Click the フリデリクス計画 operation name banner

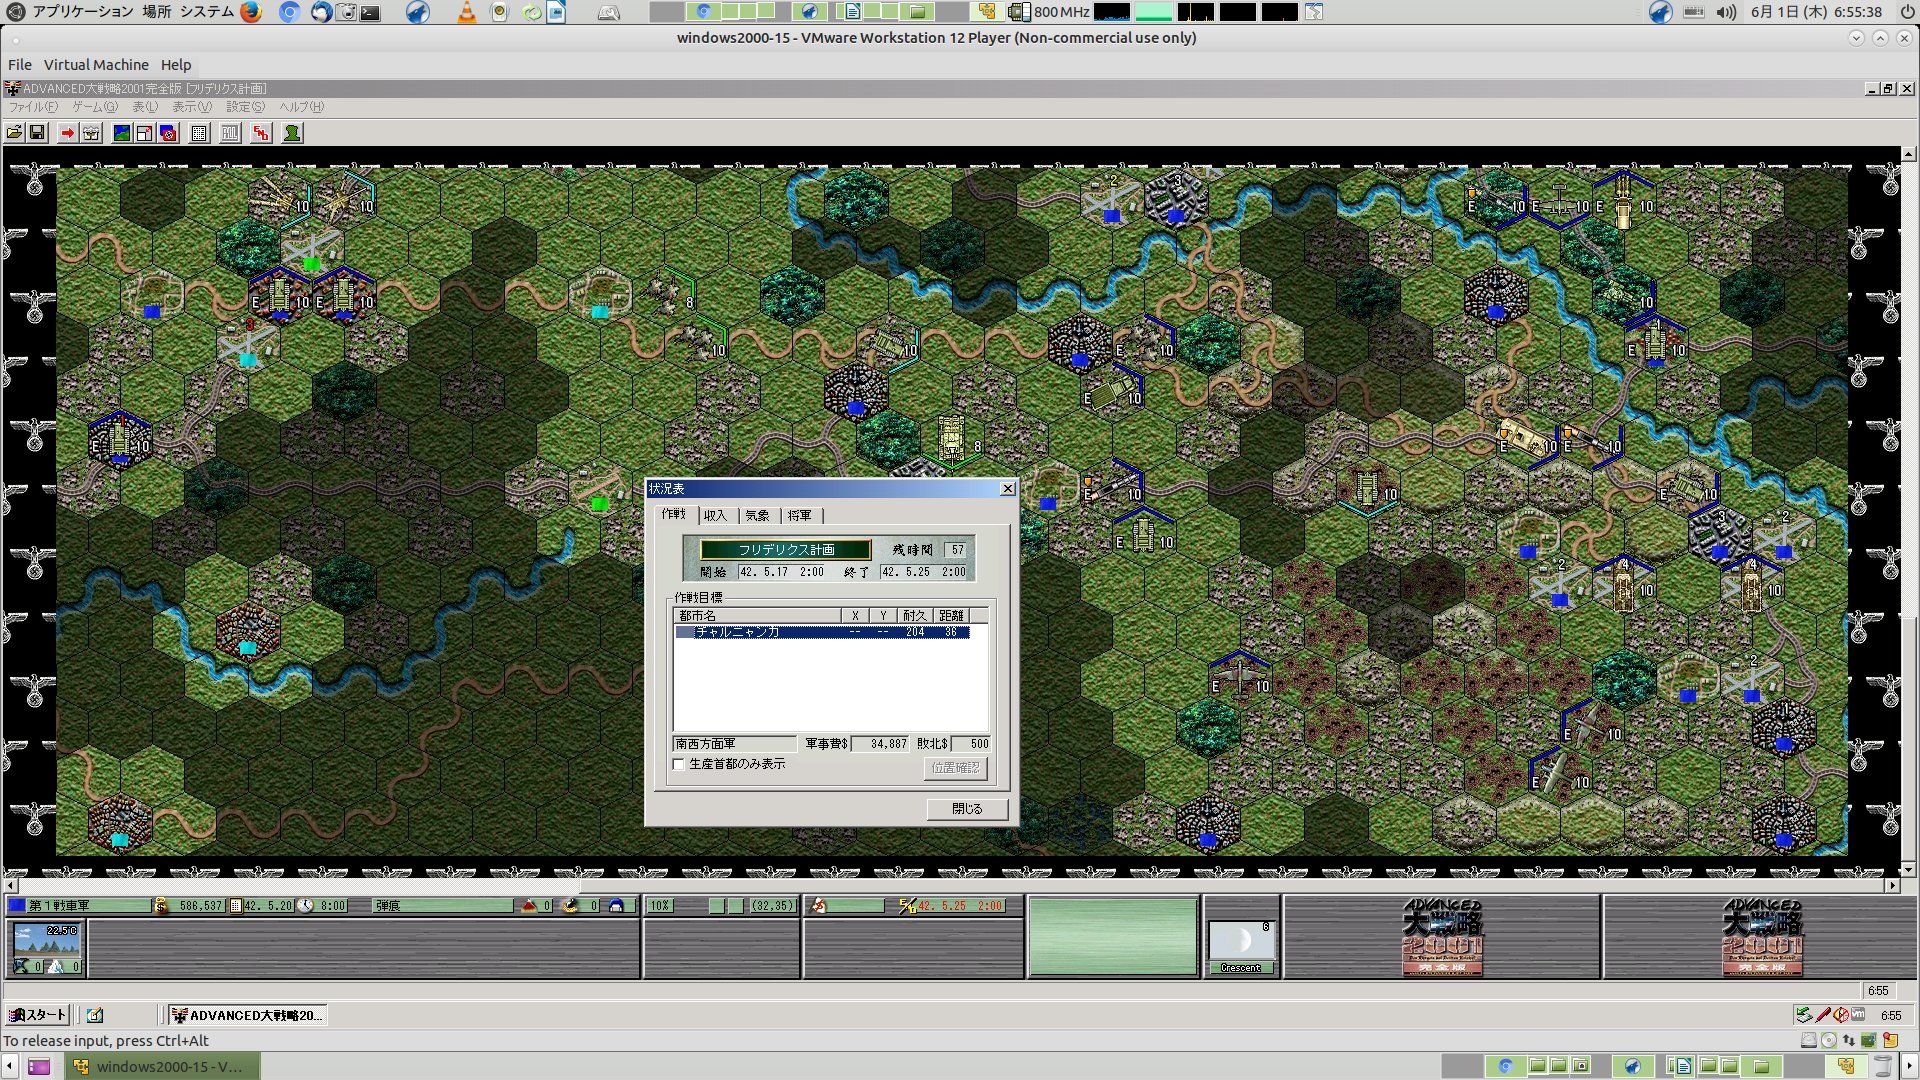[x=786, y=550]
